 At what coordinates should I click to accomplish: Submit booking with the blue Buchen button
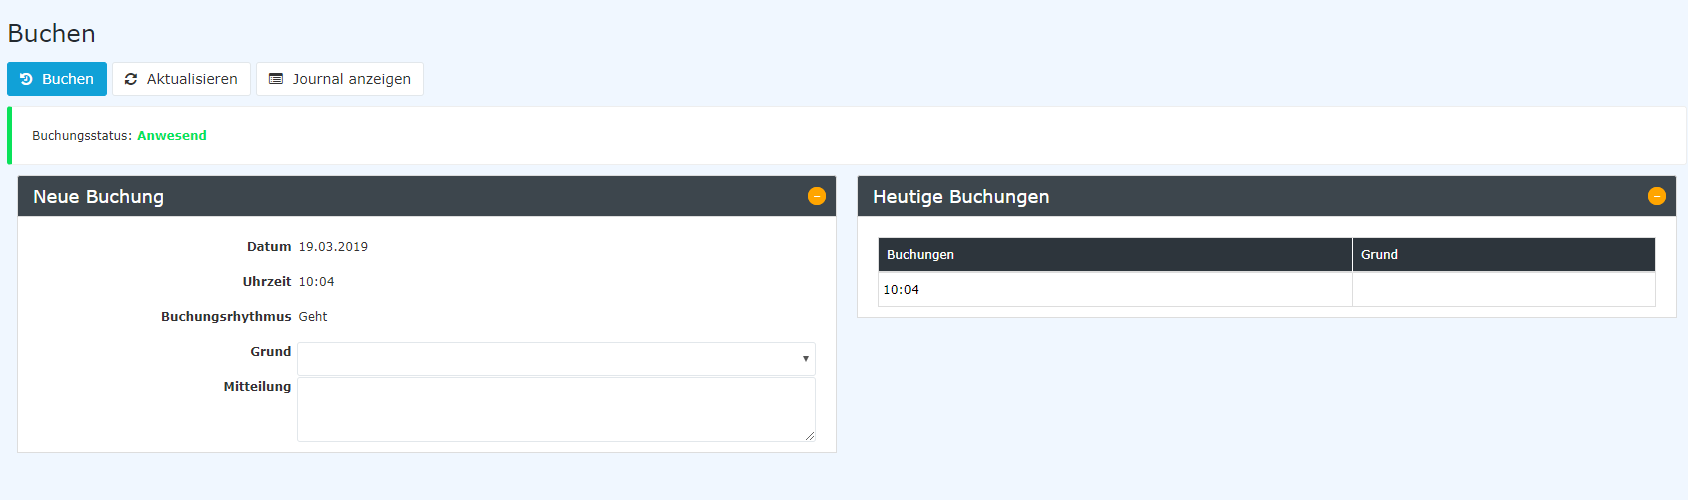click(57, 79)
